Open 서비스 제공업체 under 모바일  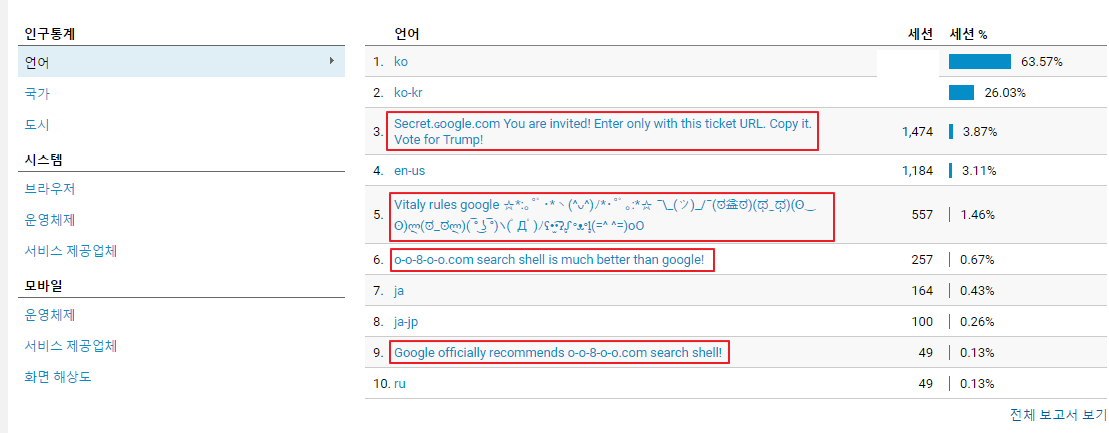(x=70, y=346)
